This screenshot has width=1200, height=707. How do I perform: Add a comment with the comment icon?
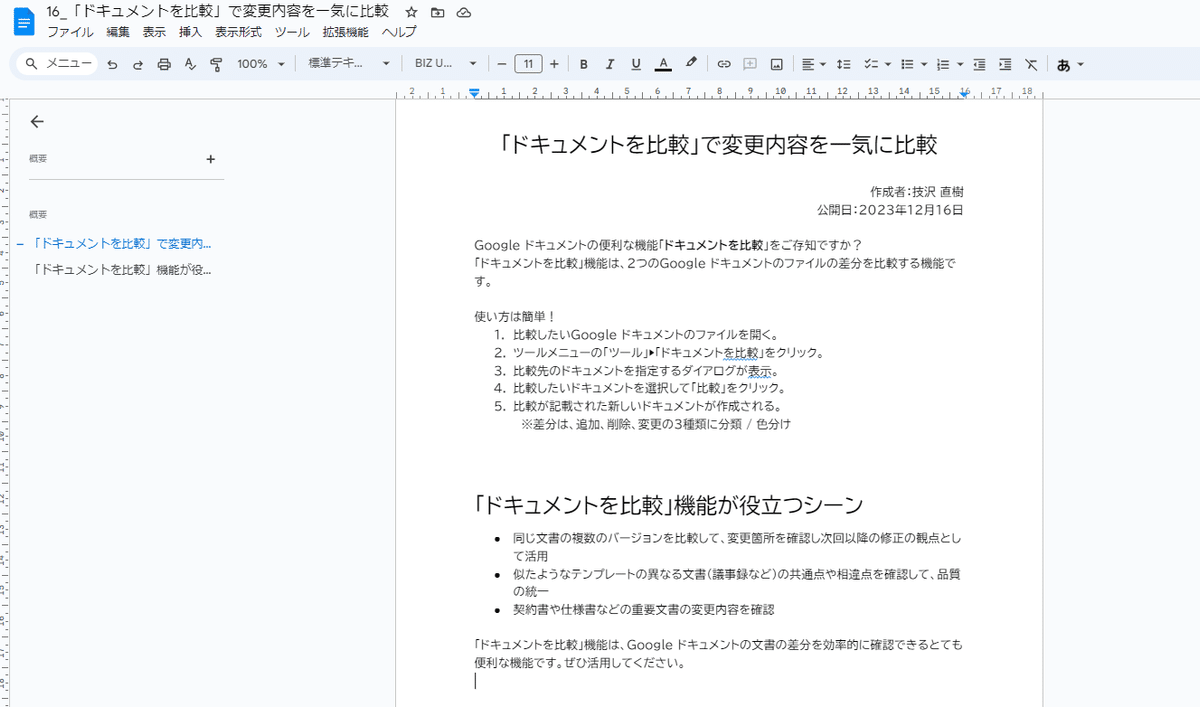coord(750,64)
